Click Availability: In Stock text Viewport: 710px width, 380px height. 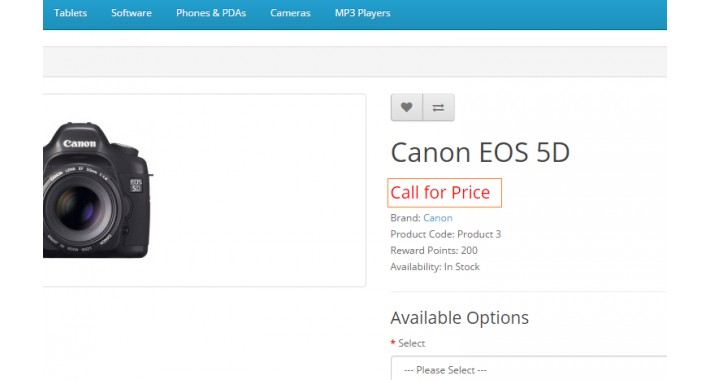[x=435, y=267]
